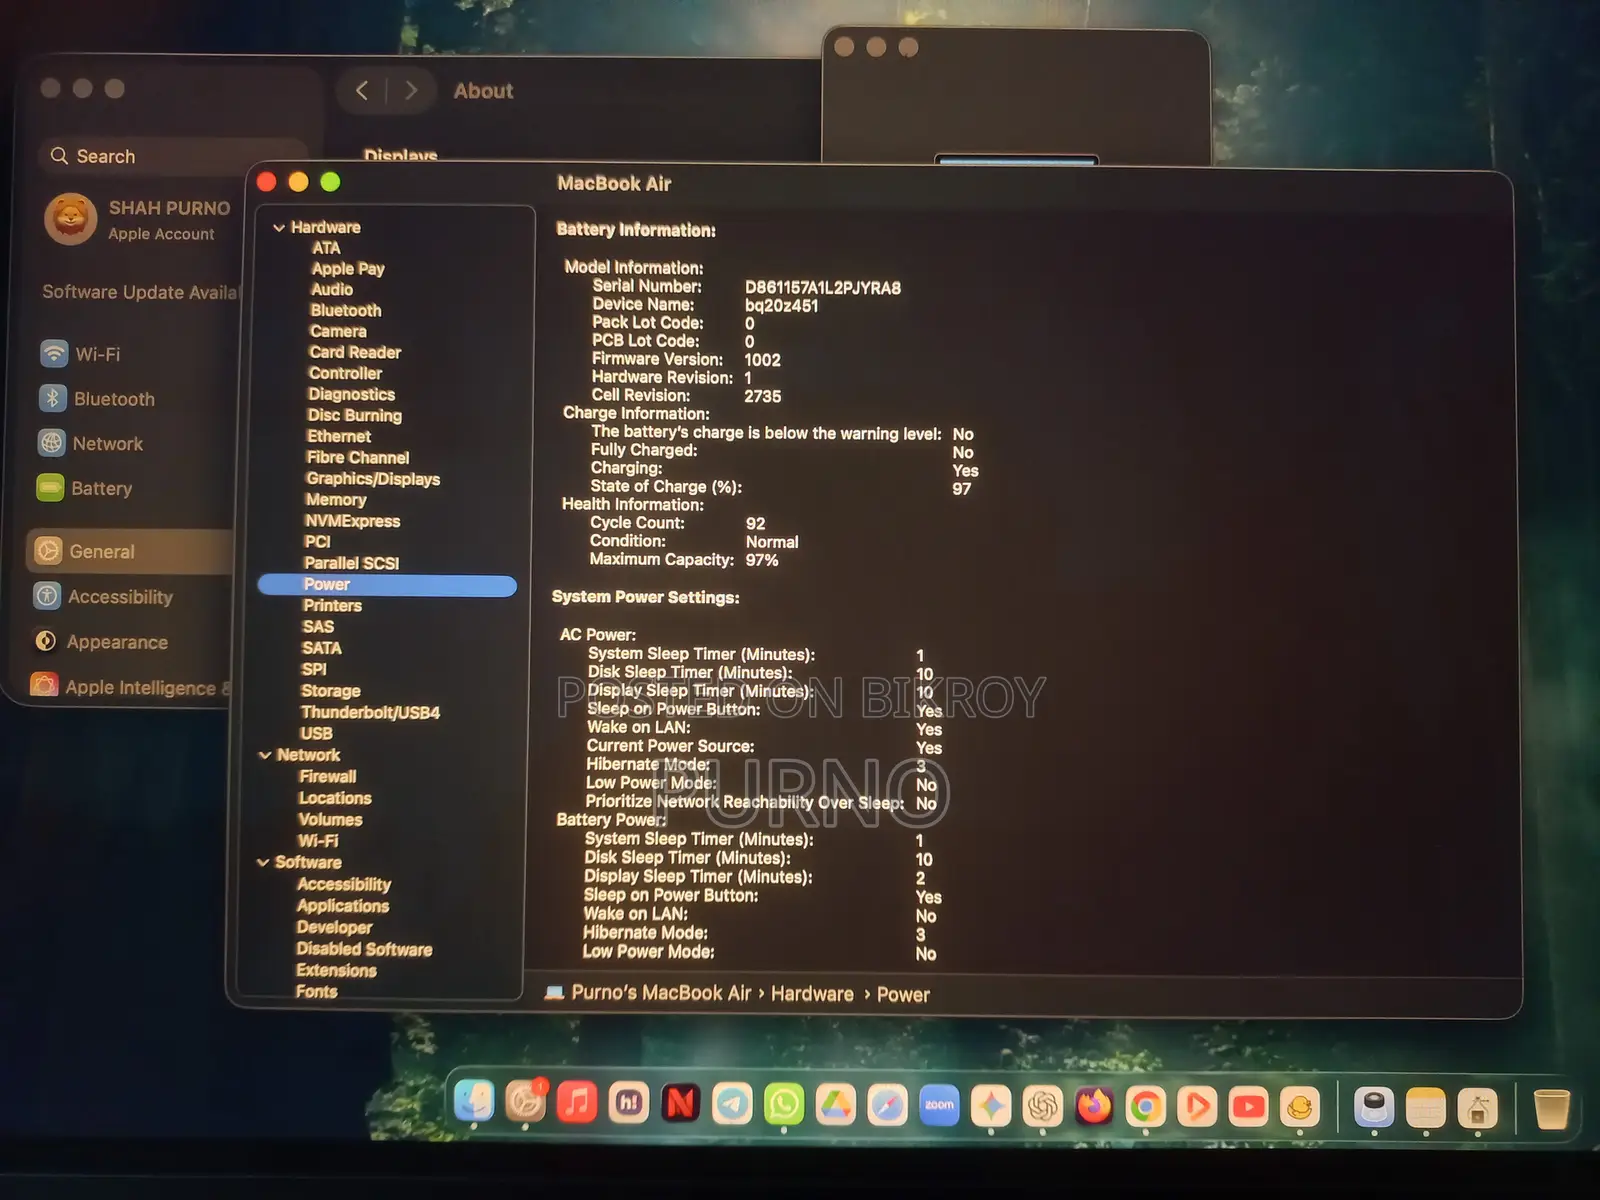Click the Apple Intelligence icon in System Settings

coord(44,686)
